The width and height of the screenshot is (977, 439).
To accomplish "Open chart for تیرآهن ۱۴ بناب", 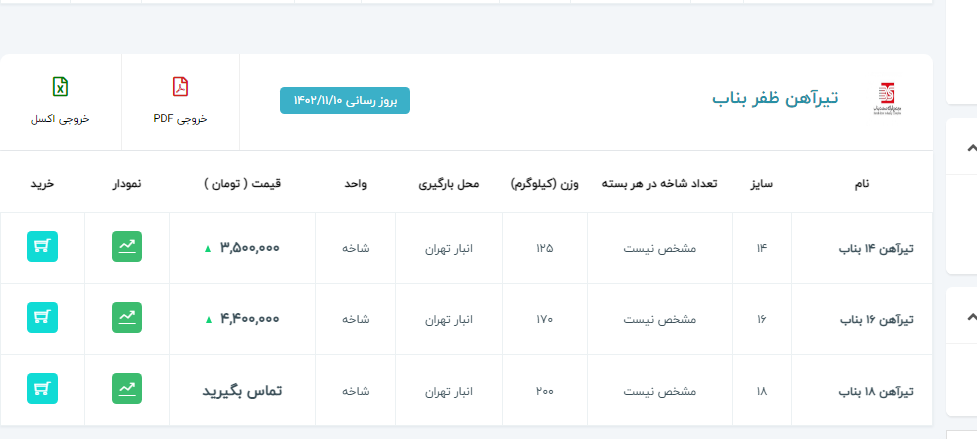I will point(127,247).
